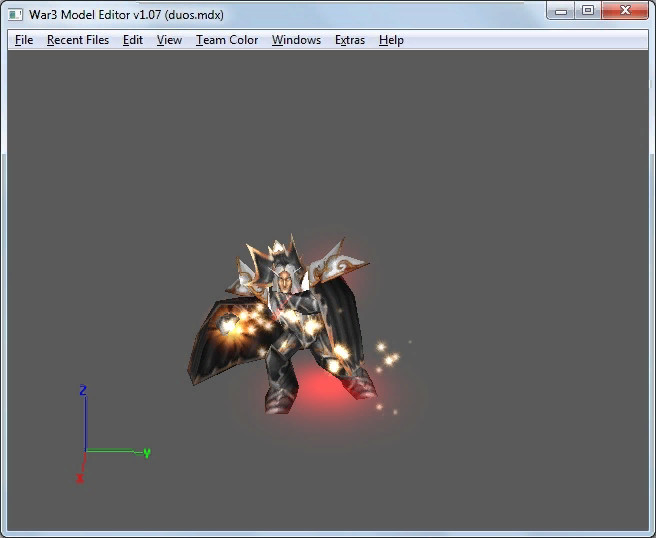Click the green Y axis label
Screen dimensions: 656x538
[x=147, y=453]
